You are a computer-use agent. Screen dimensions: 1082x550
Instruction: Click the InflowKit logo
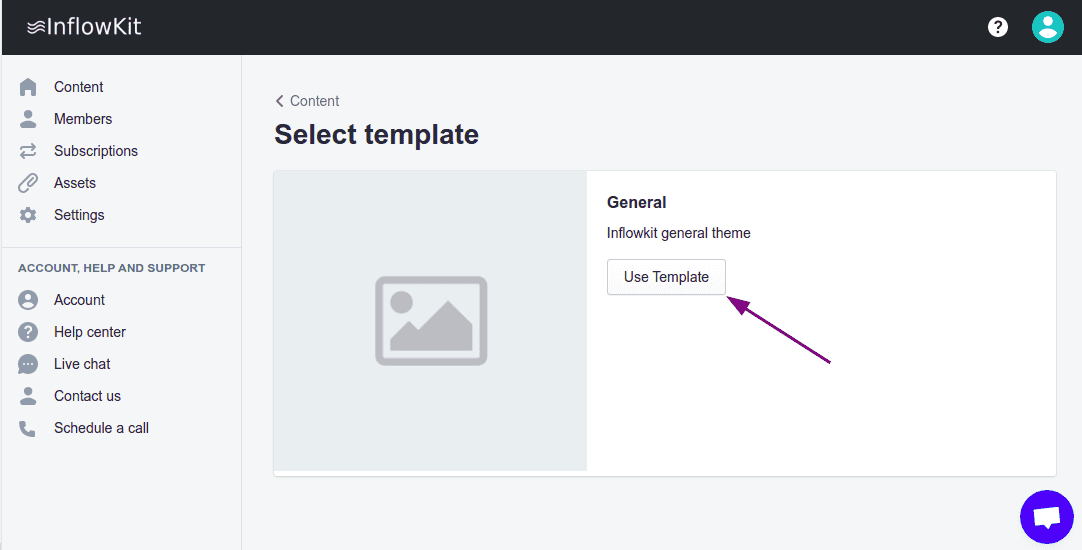point(84,27)
